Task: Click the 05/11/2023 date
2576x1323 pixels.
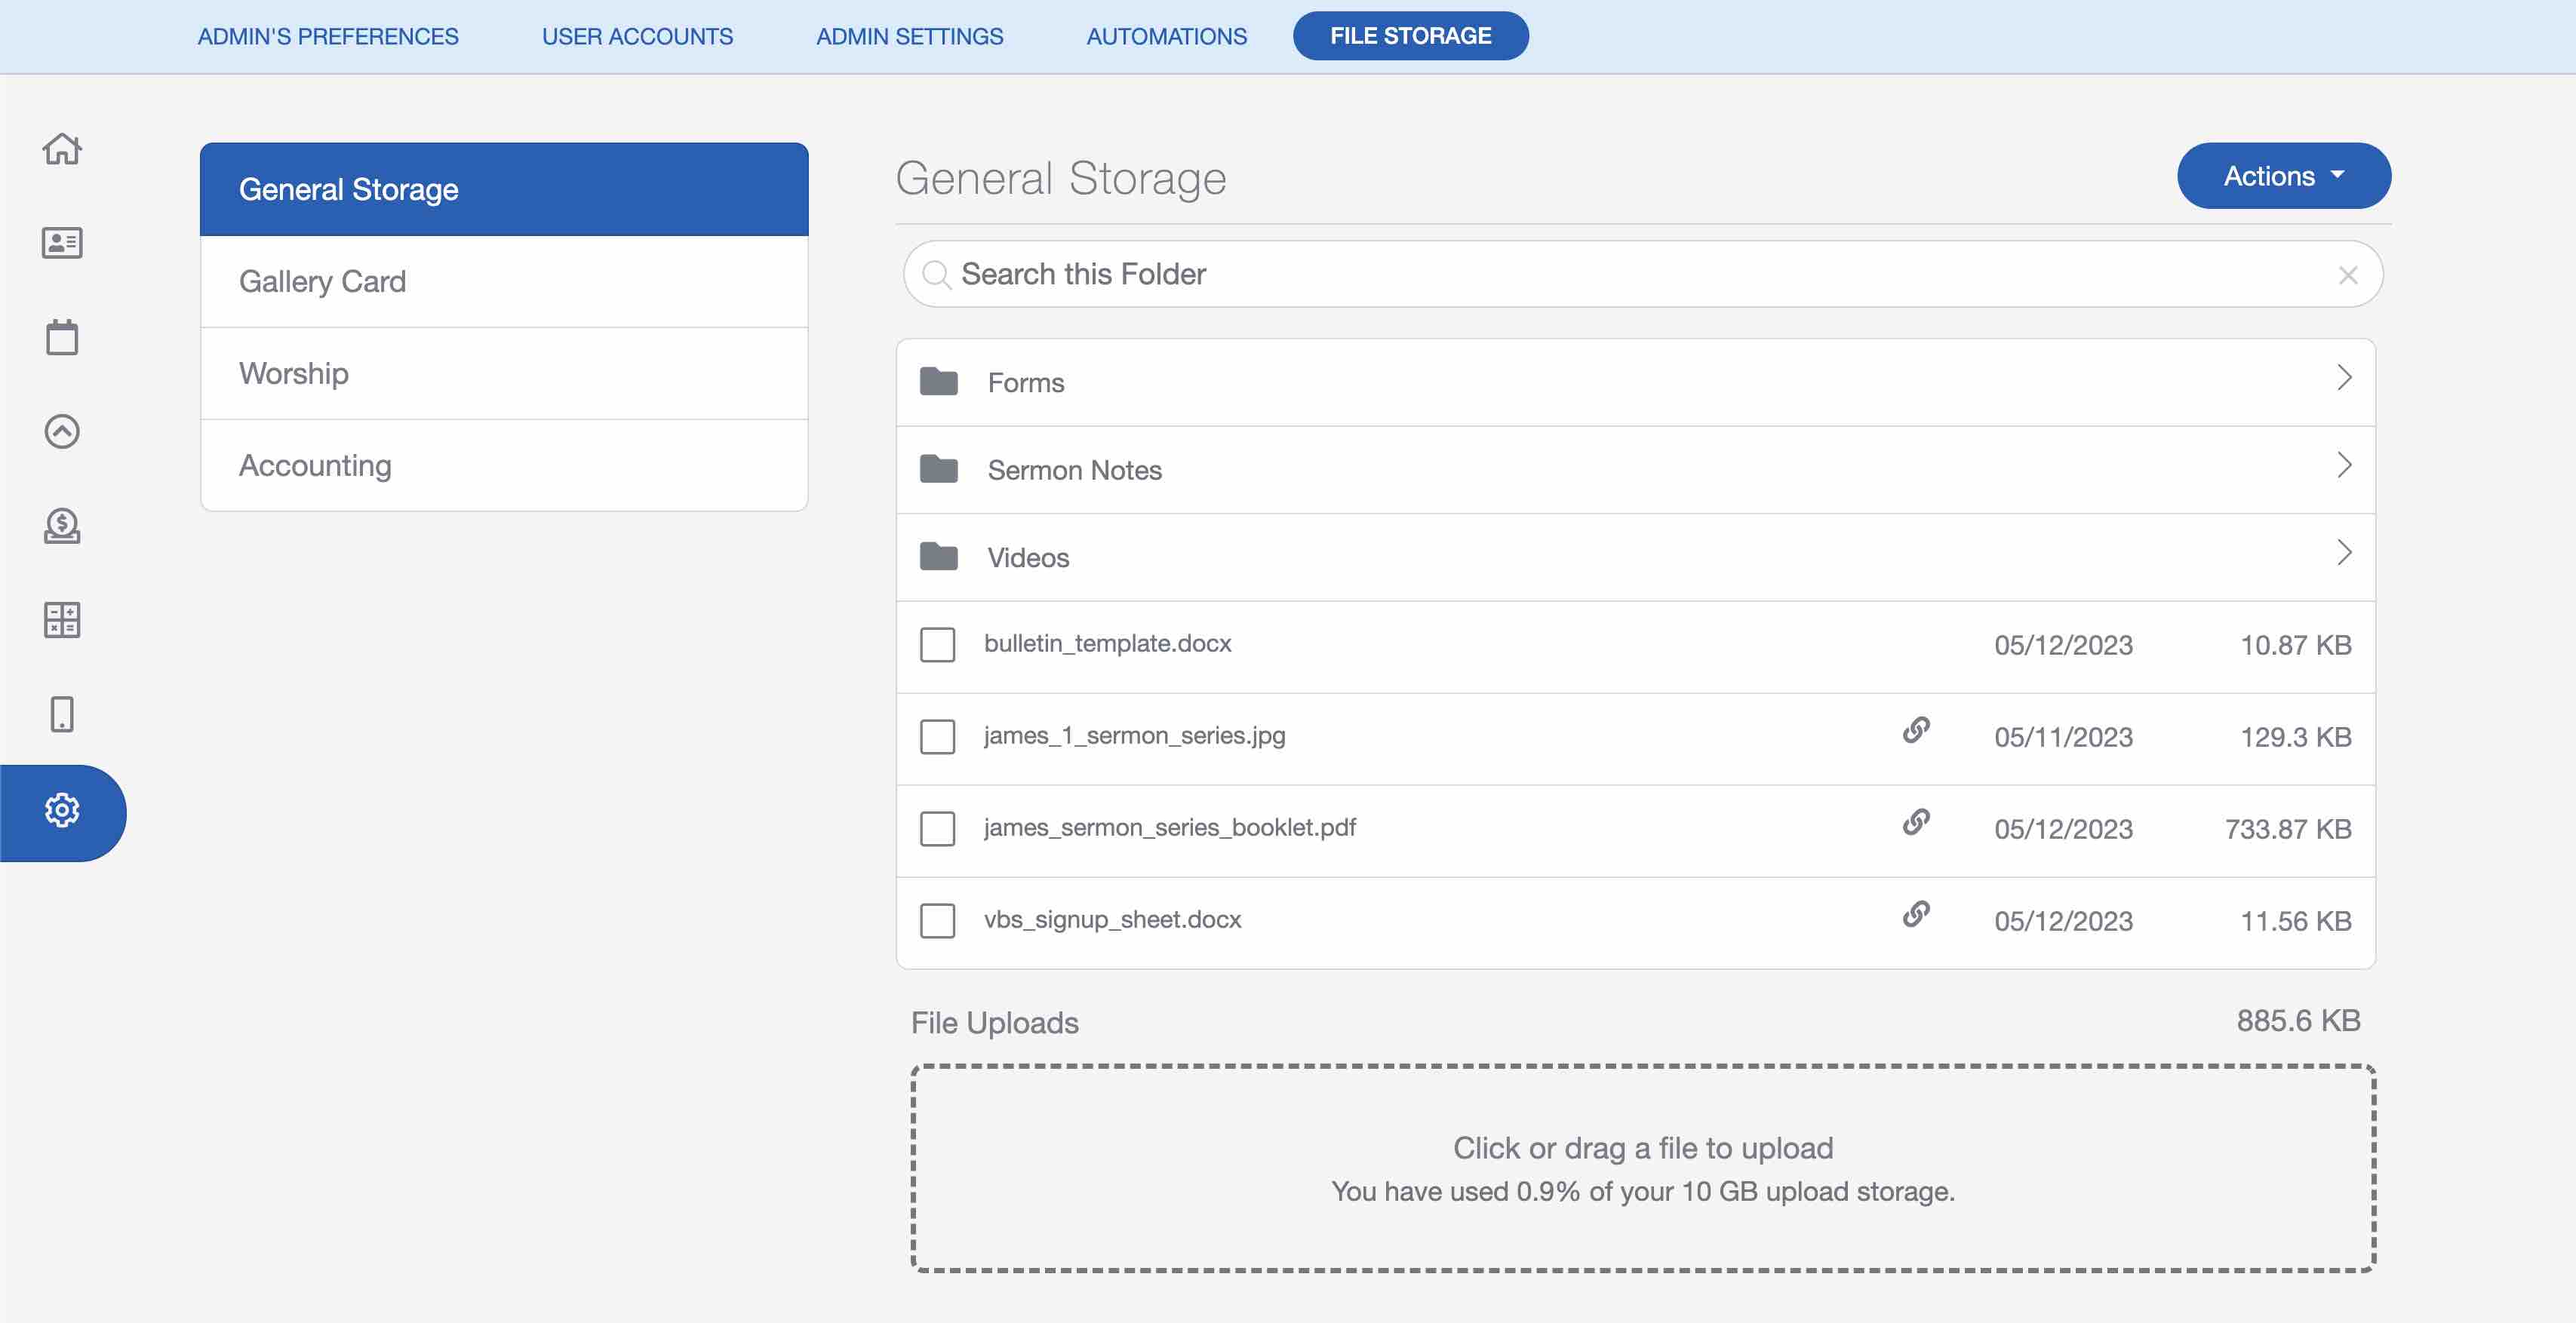Action: pyautogui.click(x=2063, y=737)
